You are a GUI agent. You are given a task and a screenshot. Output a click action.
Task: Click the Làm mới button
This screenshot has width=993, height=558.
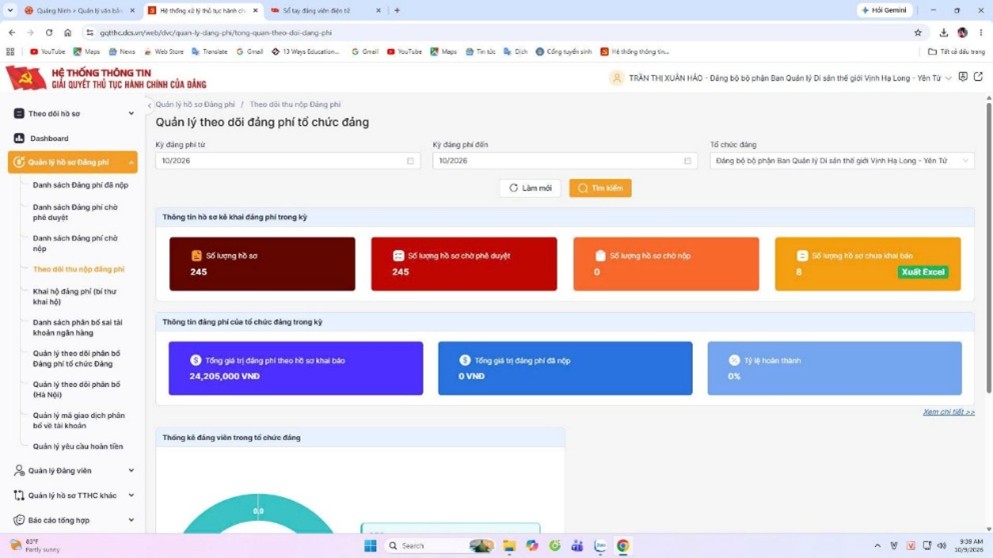pos(530,188)
